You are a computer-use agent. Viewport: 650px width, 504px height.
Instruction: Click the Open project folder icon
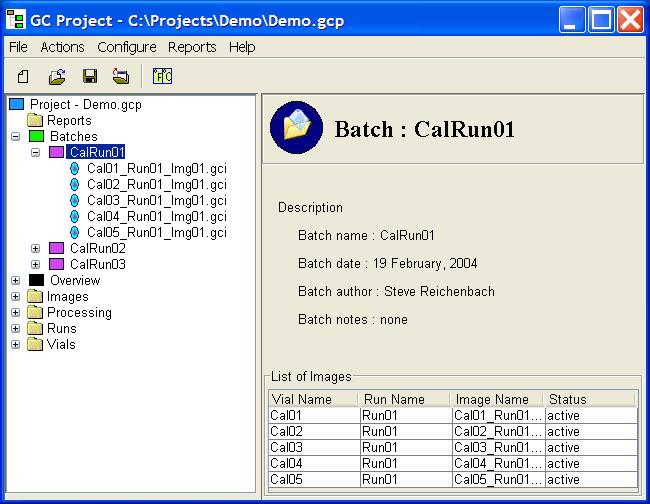click(57, 76)
